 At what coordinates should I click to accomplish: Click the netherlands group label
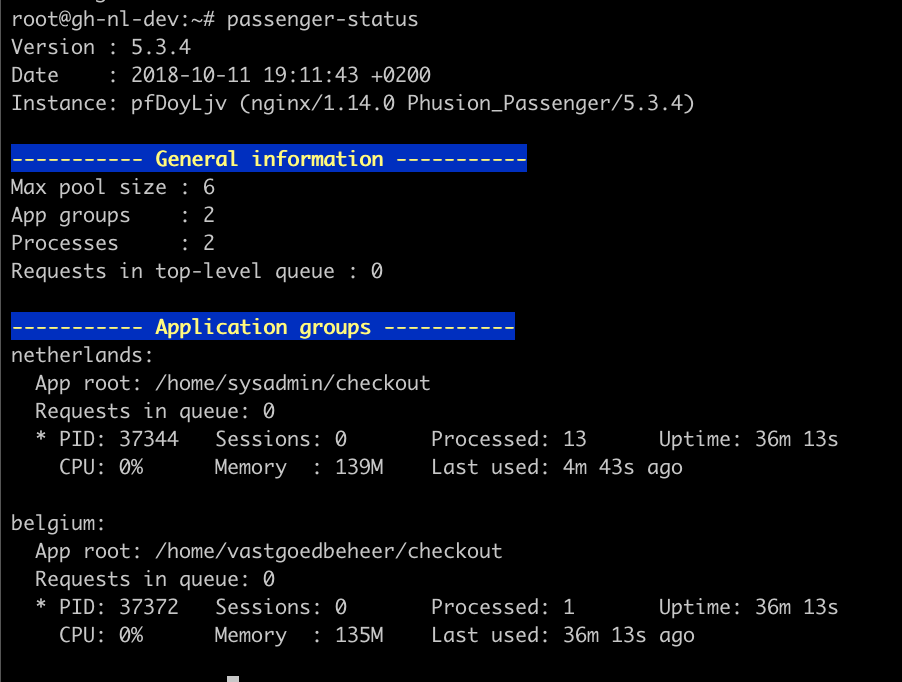[82, 355]
